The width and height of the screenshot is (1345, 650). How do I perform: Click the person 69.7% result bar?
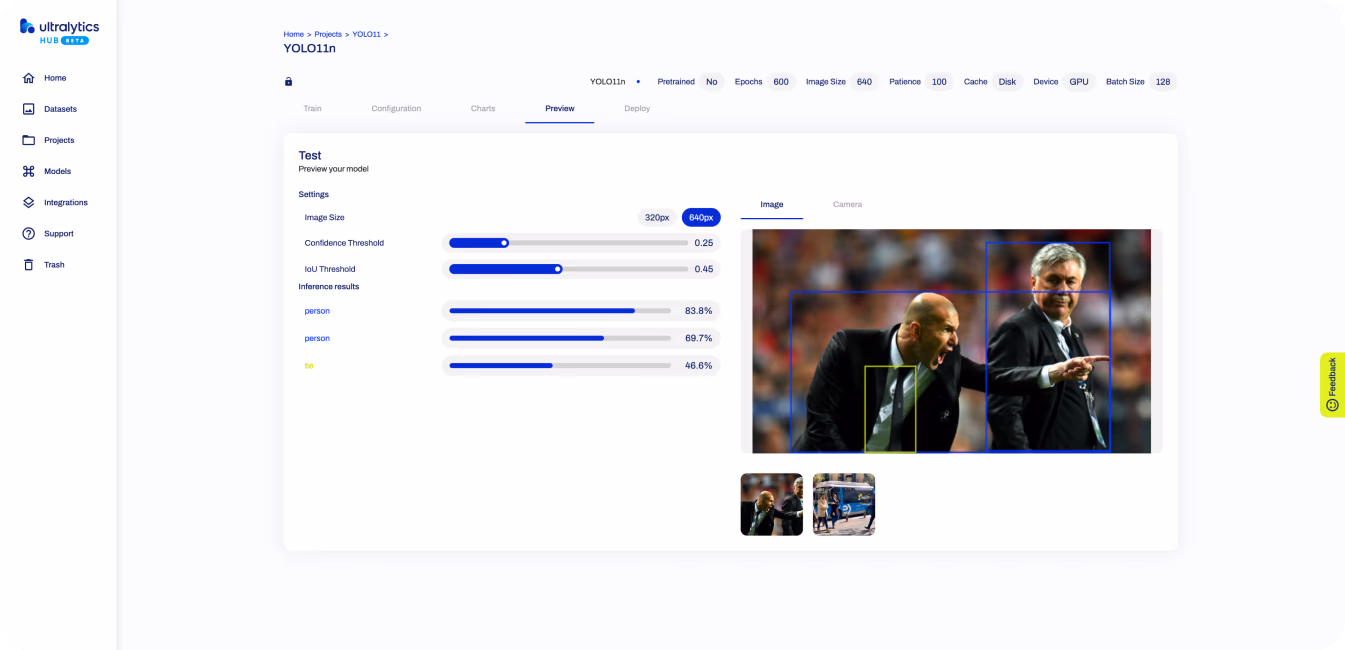[560, 338]
